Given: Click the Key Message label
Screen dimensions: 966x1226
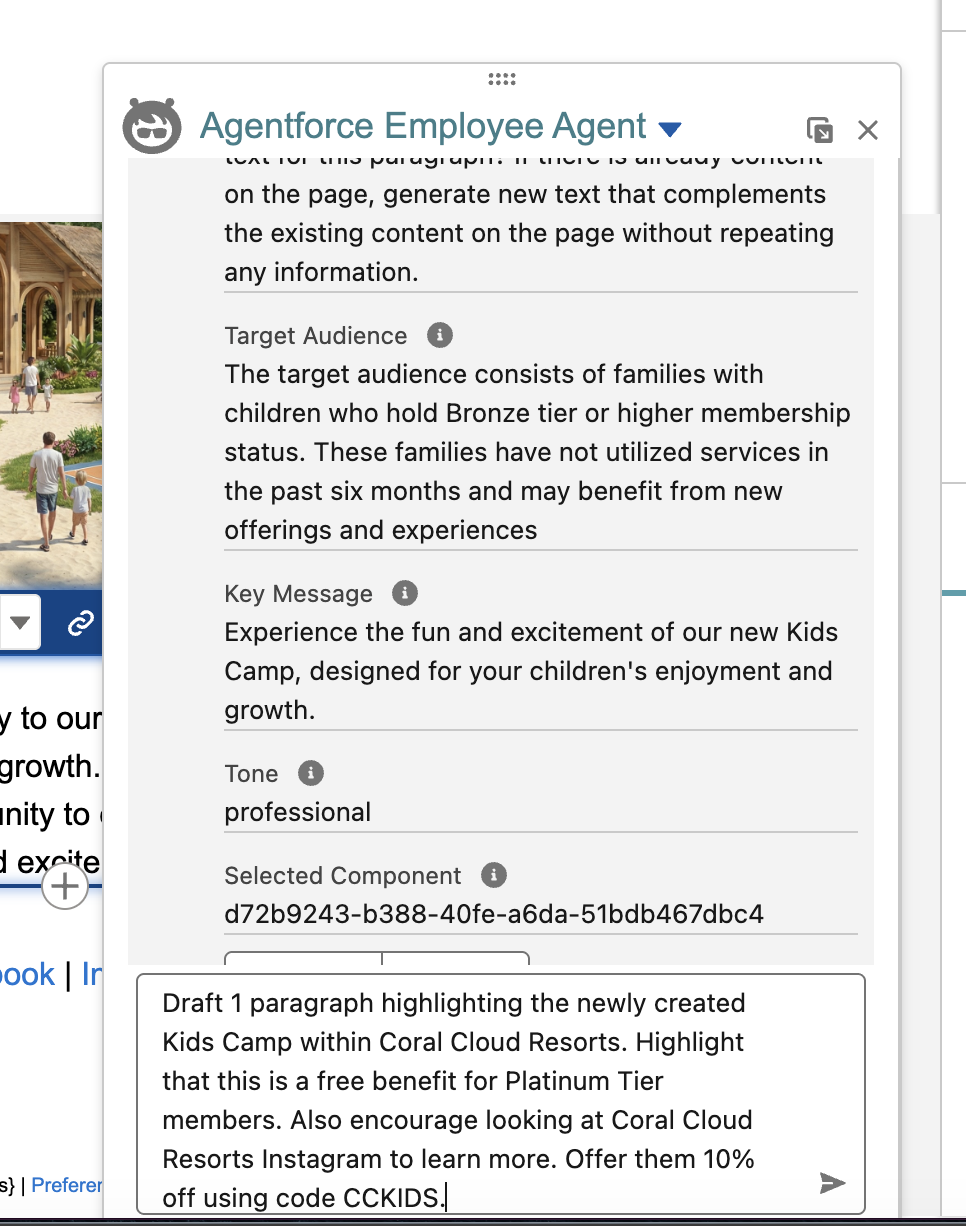Looking at the screenshot, I should click(299, 594).
